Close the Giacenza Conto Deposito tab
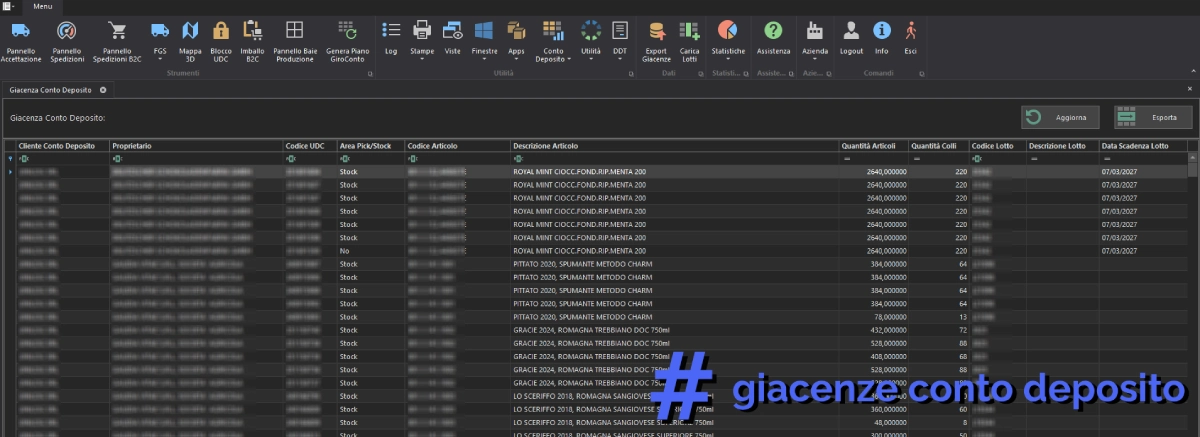1200x437 pixels. point(103,90)
